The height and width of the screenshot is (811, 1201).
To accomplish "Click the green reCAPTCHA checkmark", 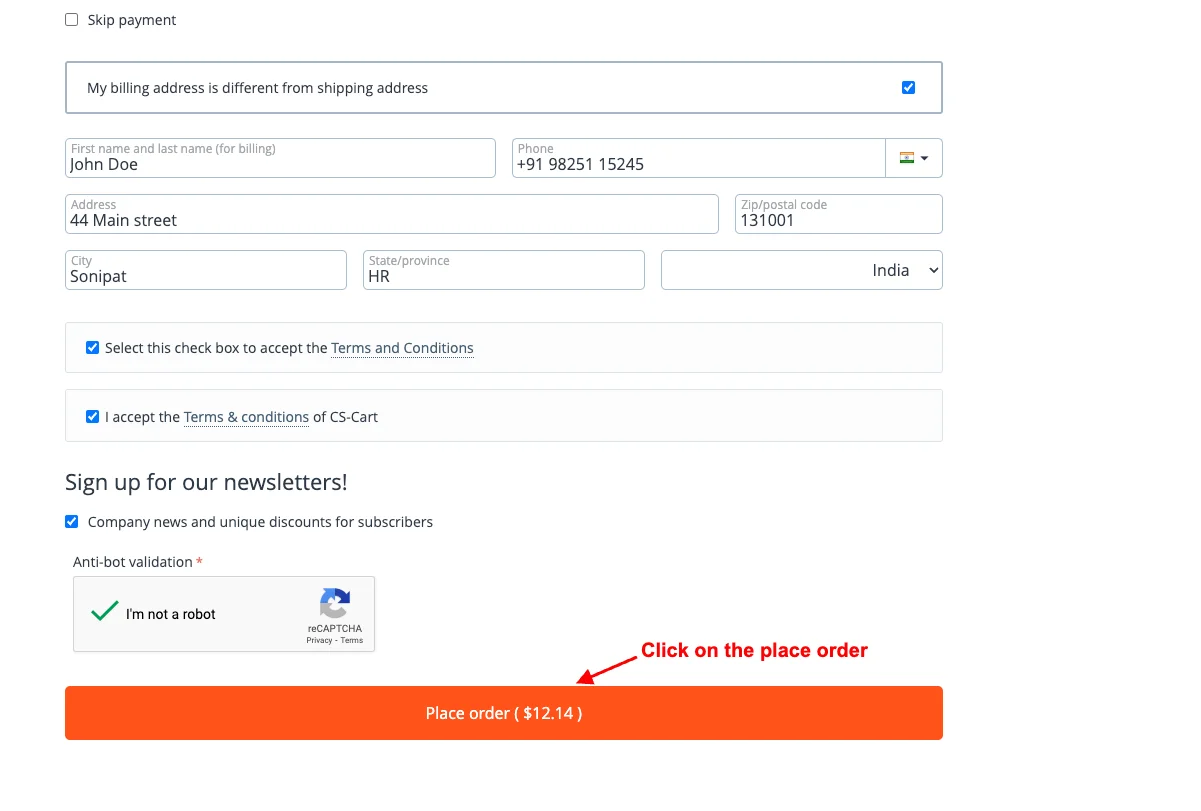I will pyautogui.click(x=105, y=612).
